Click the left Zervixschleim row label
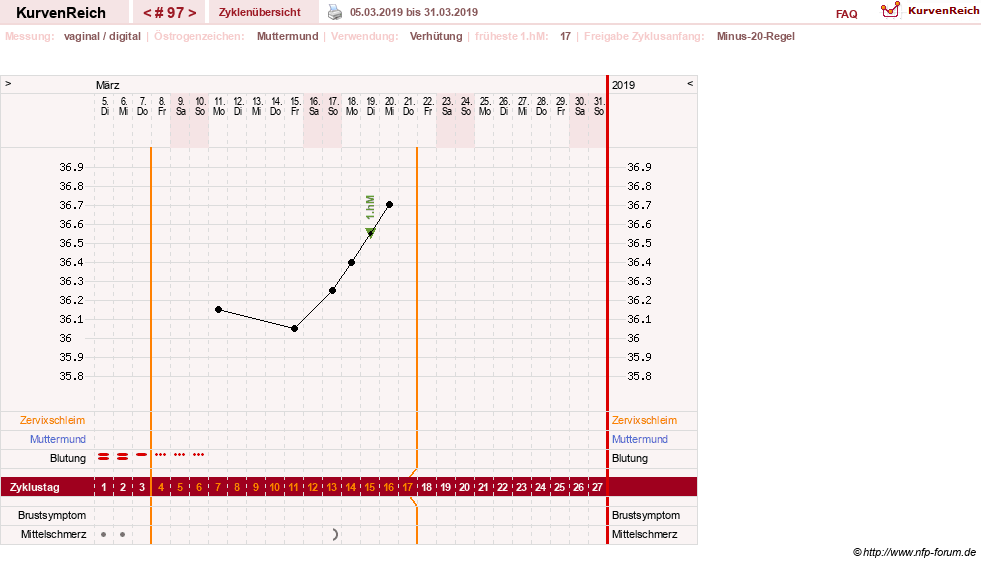 point(53,420)
